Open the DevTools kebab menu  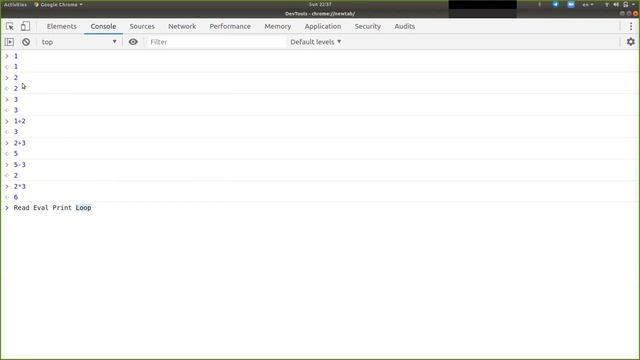coord(631,27)
